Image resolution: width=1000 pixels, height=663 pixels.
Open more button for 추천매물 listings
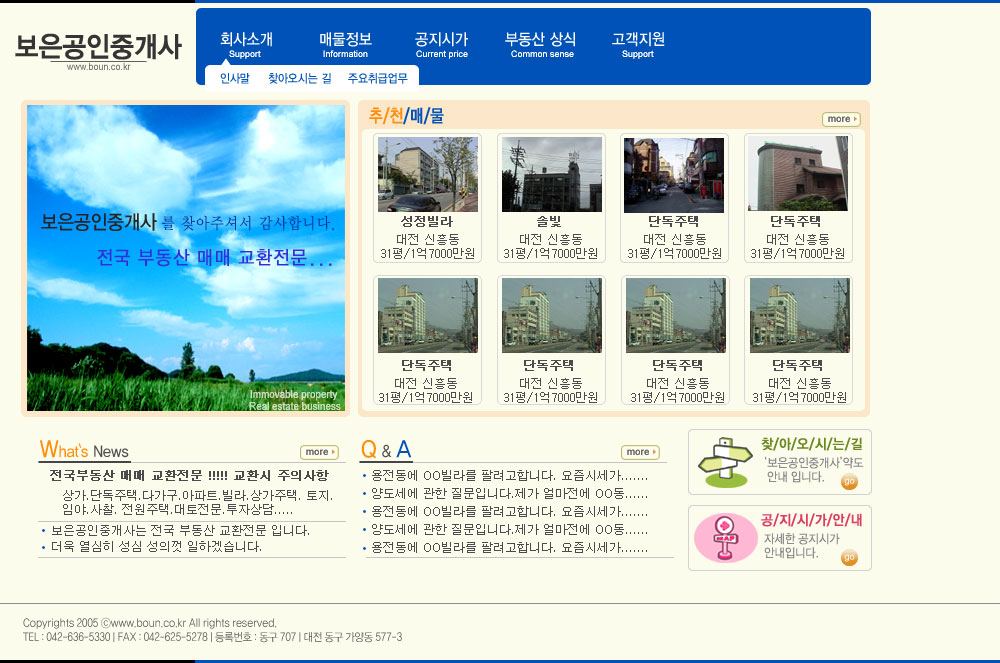840,119
